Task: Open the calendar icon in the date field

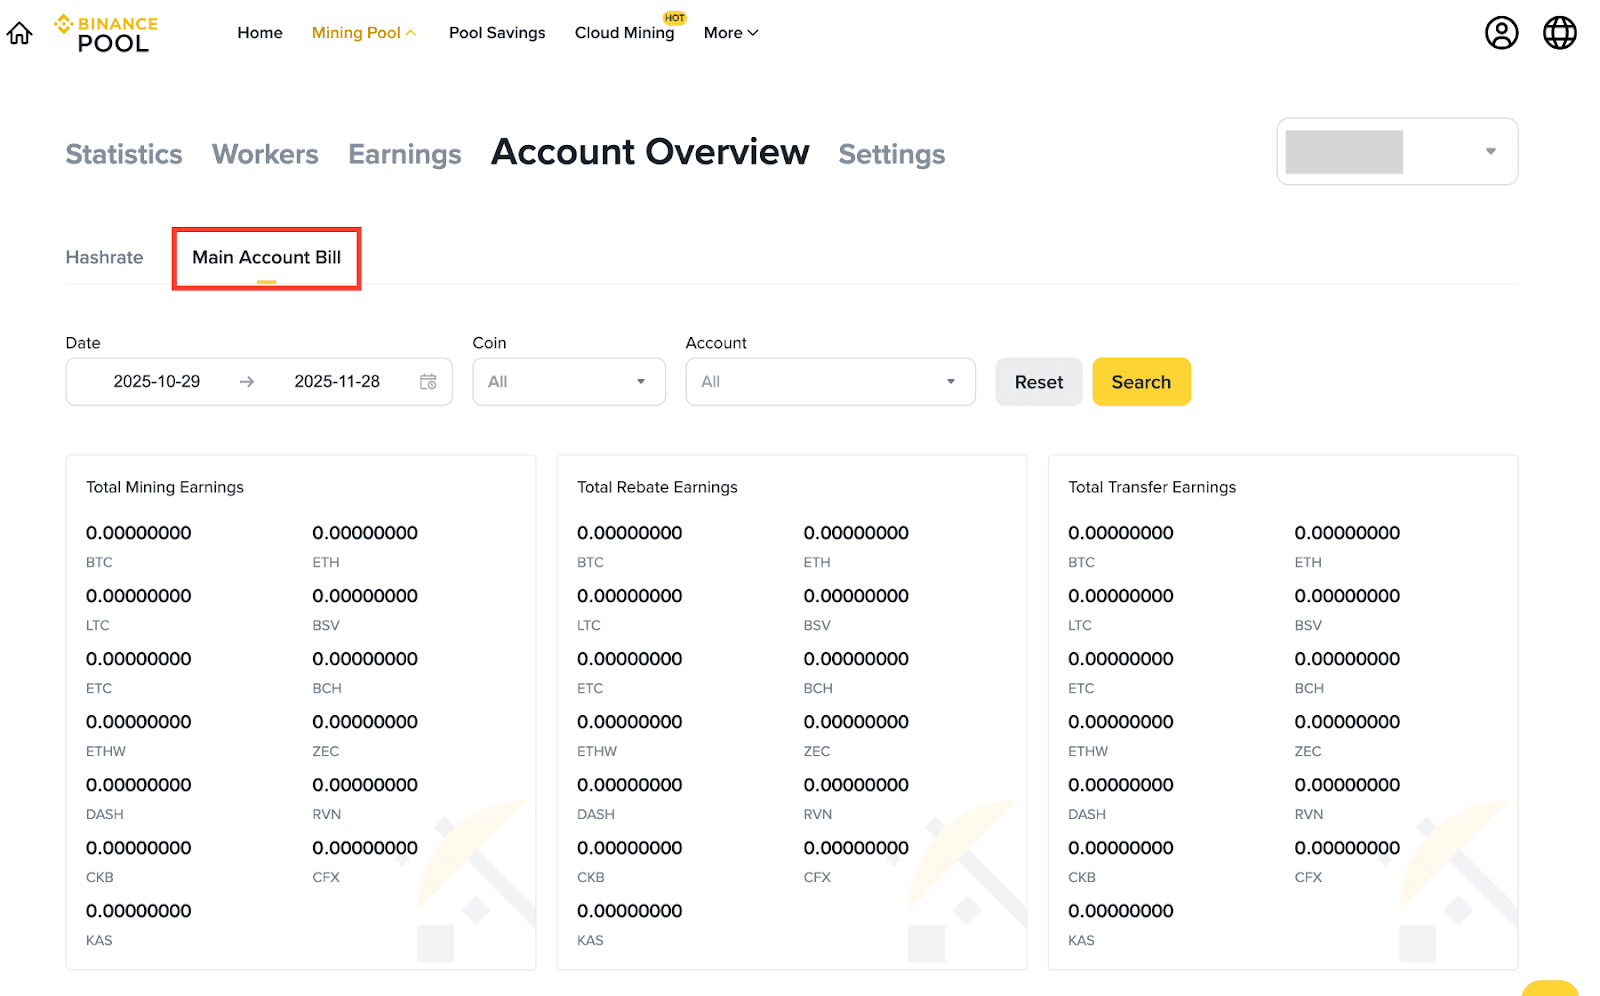Action: point(428,382)
